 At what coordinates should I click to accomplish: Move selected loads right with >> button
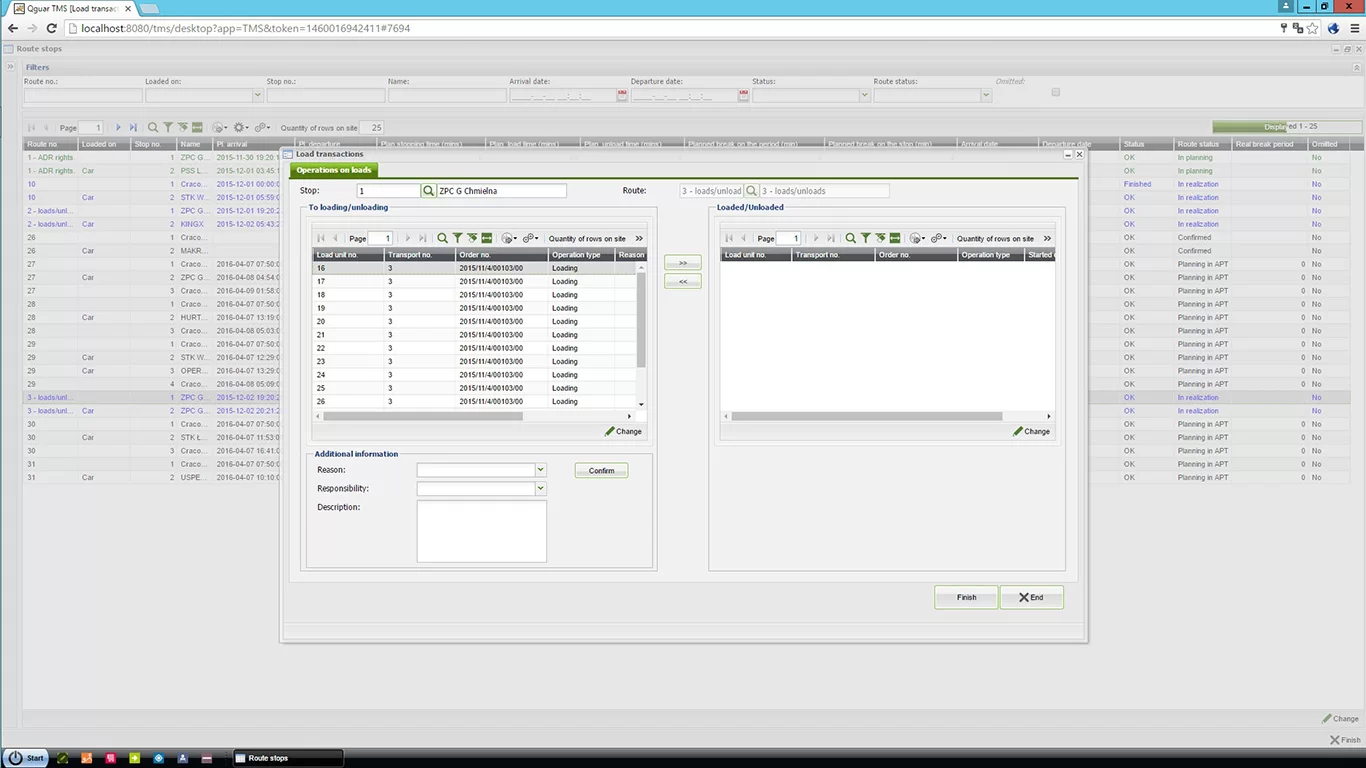click(683, 262)
